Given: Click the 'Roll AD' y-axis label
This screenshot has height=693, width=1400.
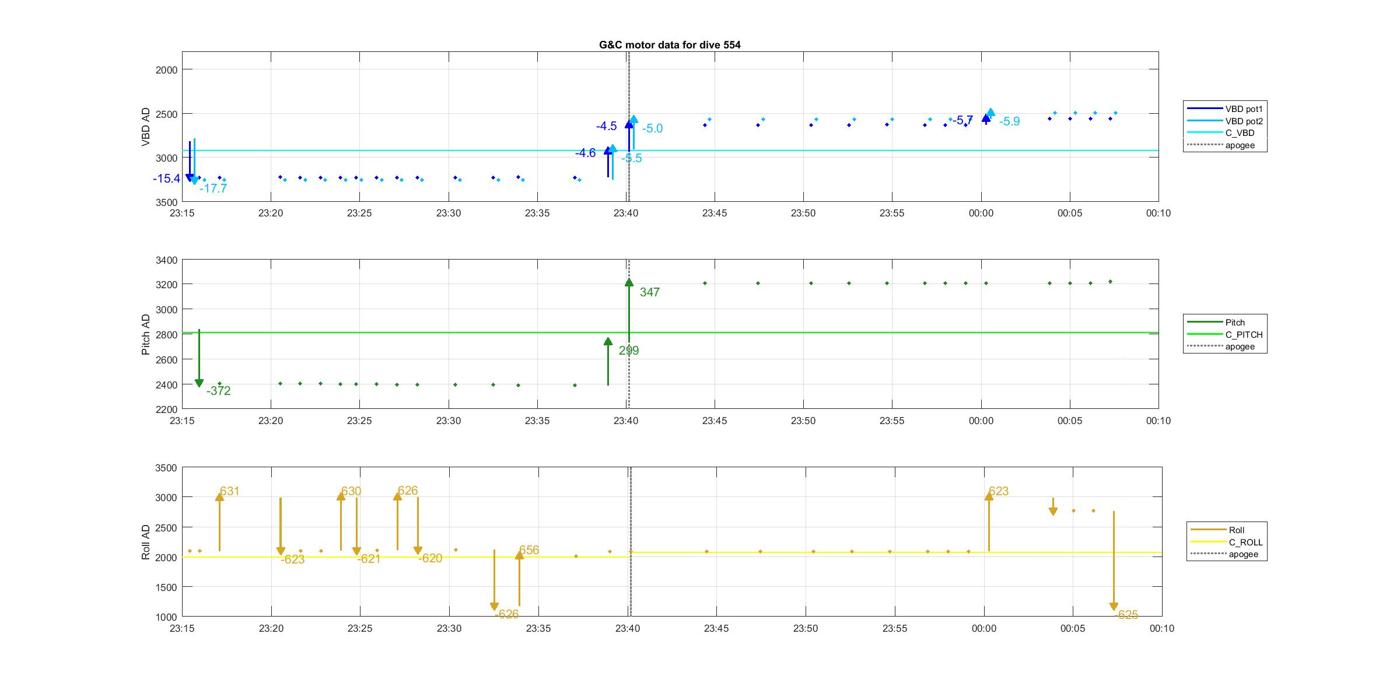Looking at the screenshot, I should tap(146, 542).
